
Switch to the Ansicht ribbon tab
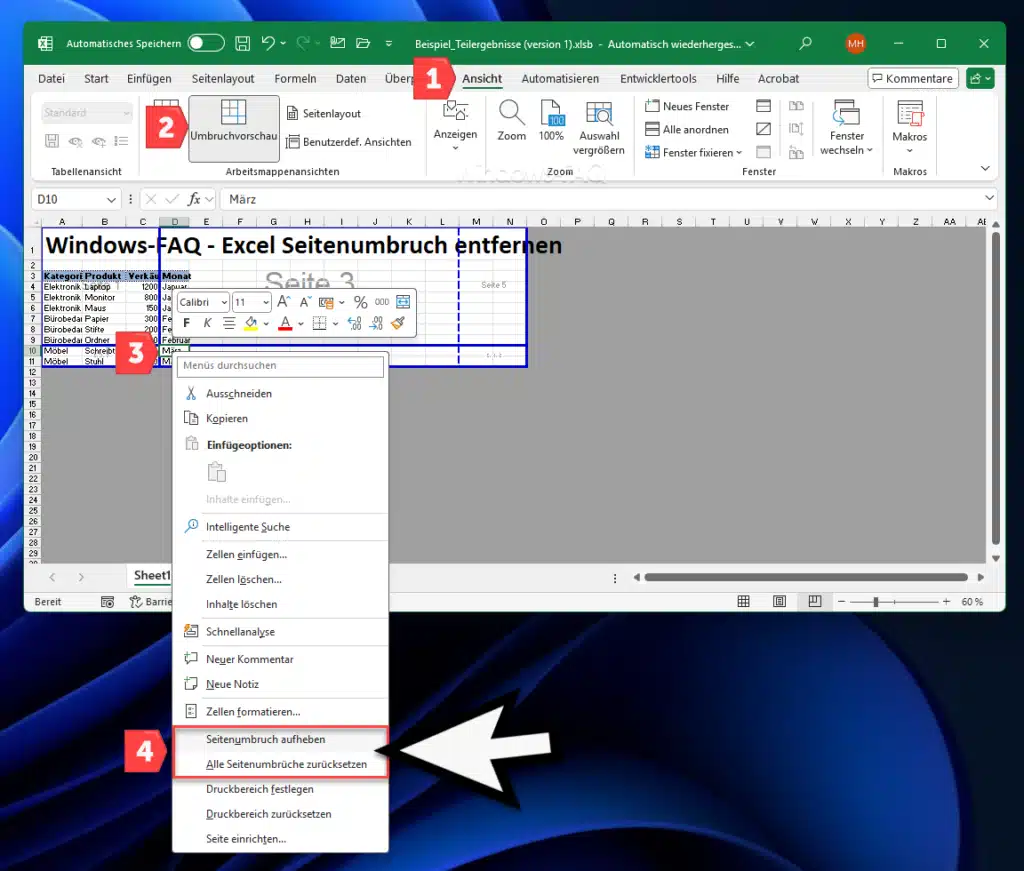click(482, 78)
